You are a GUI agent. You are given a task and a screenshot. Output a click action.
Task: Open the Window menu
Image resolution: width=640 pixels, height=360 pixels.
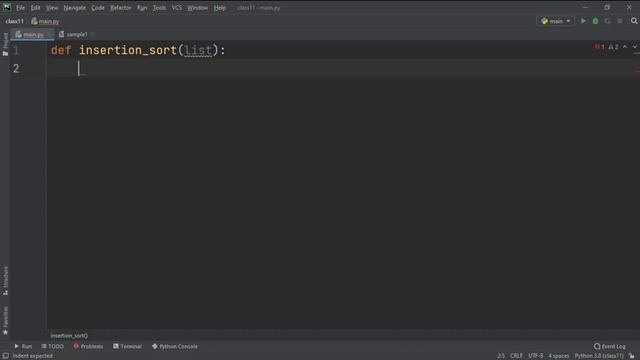[x=198, y=8]
